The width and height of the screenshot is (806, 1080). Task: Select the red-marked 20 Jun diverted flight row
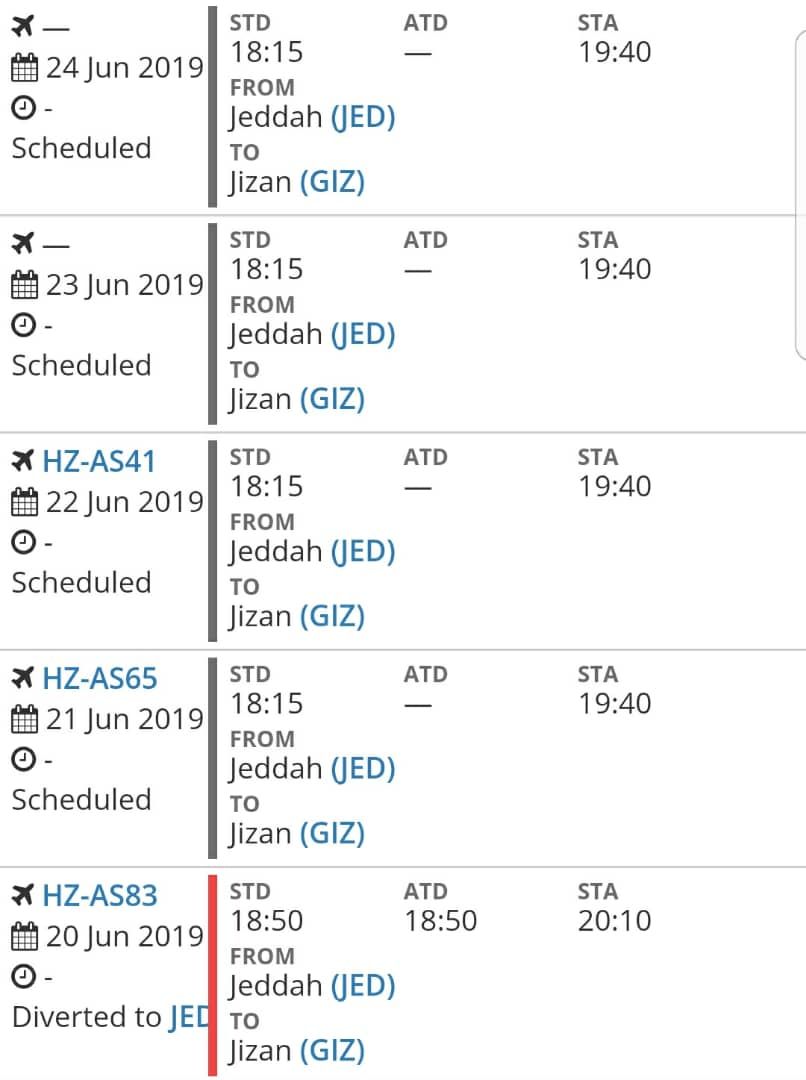[403, 974]
